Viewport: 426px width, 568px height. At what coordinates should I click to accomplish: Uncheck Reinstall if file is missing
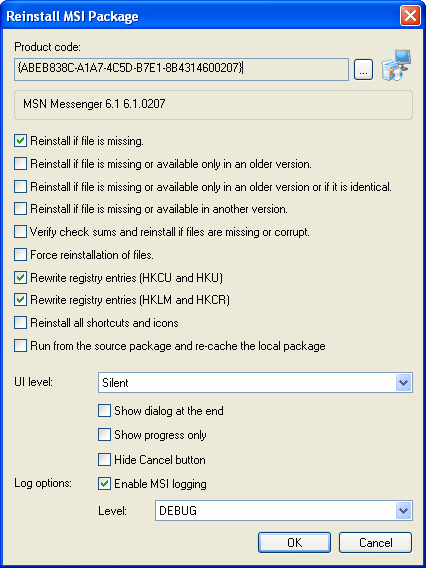coord(21,141)
